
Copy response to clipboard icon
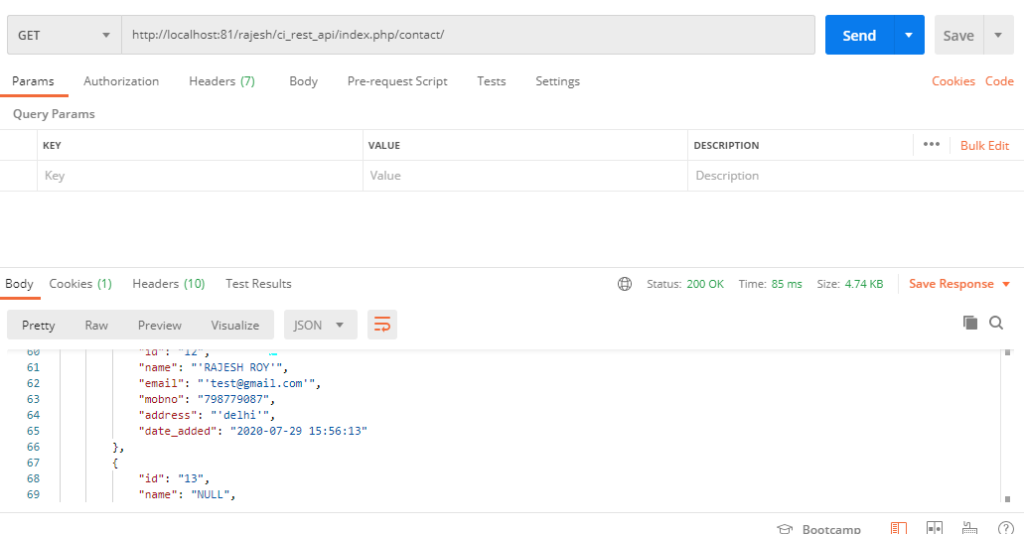point(970,322)
